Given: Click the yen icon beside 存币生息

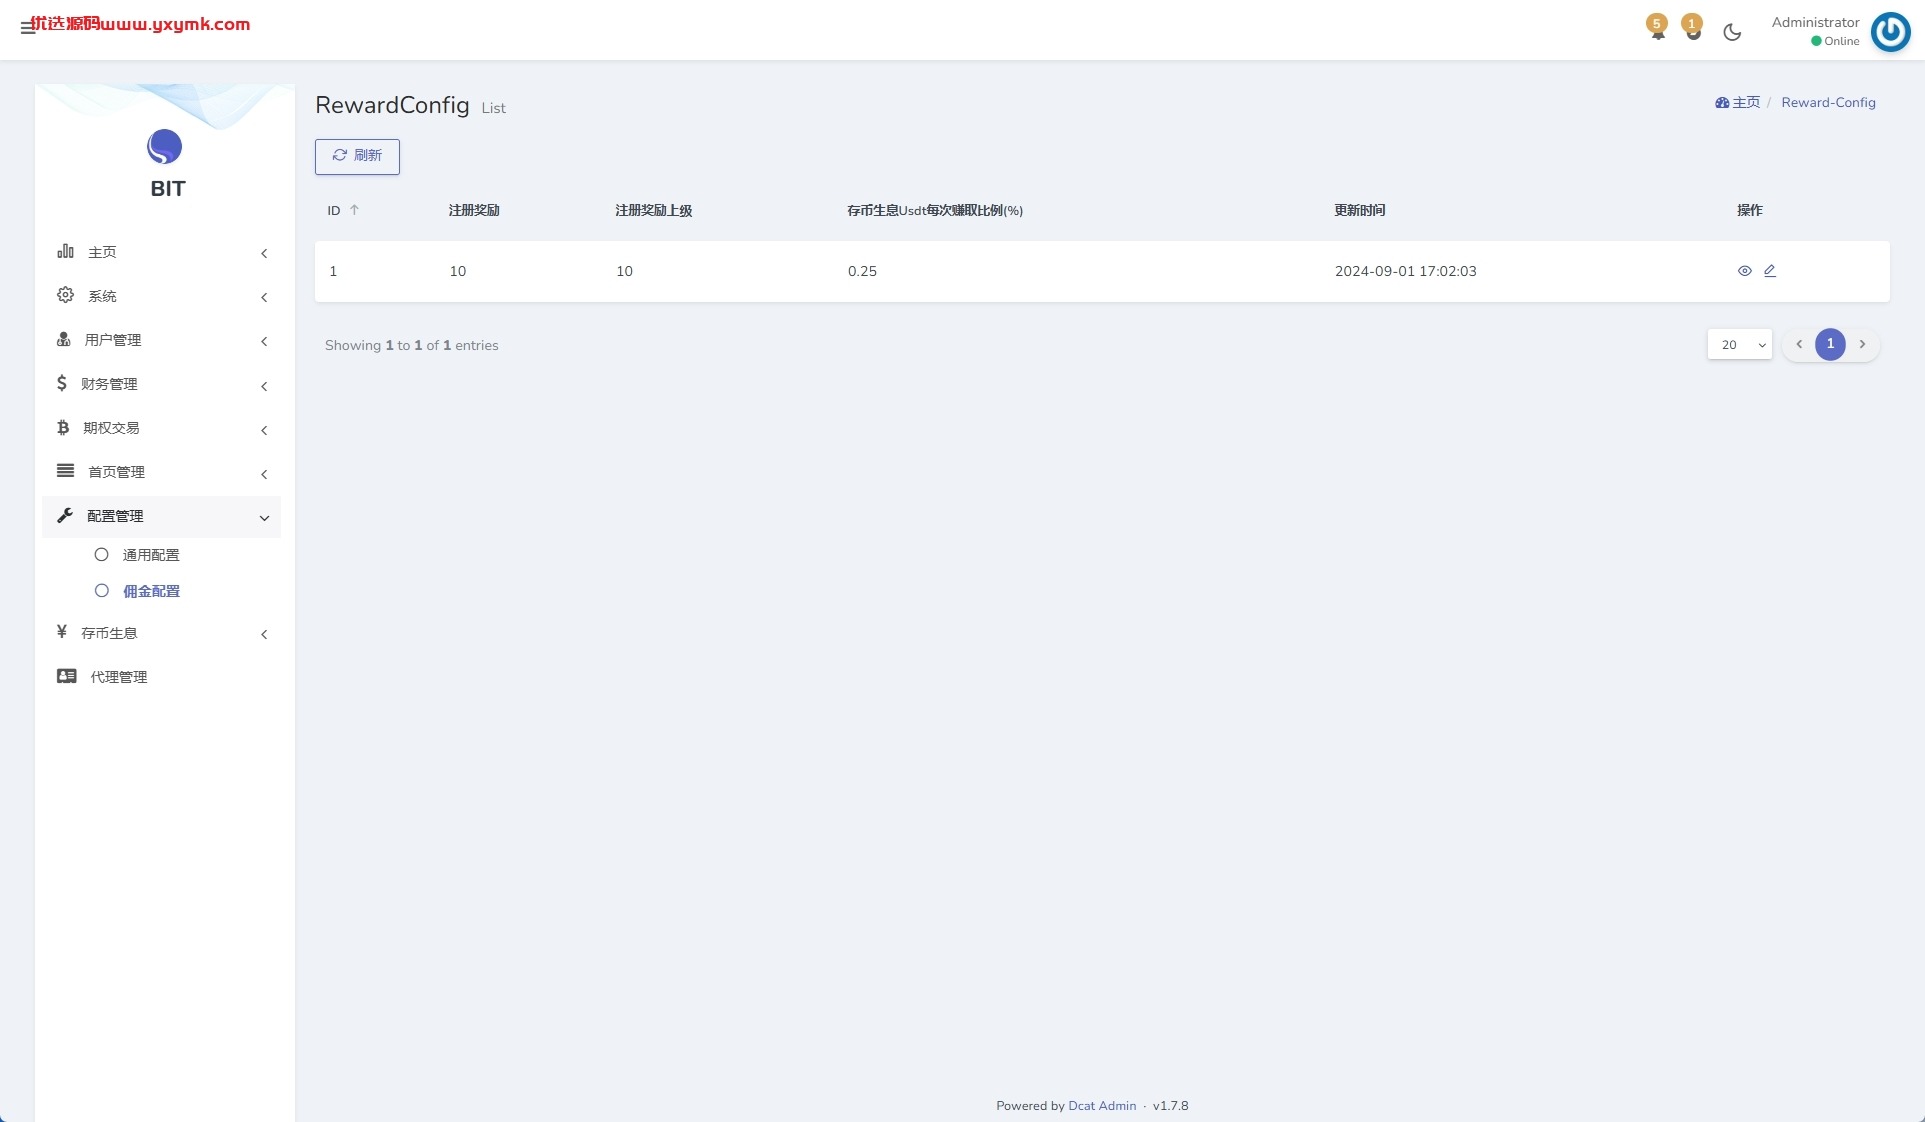Looking at the screenshot, I should 62,632.
